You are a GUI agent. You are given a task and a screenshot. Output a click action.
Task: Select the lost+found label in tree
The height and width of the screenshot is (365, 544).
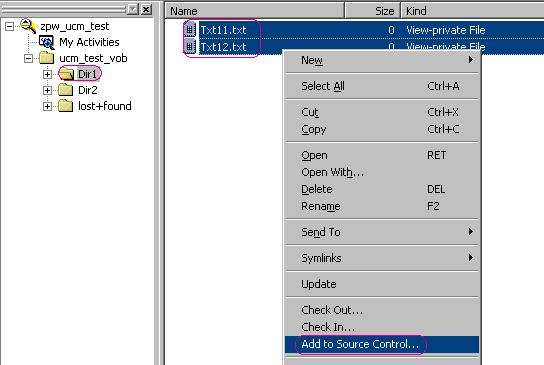[x=104, y=106]
